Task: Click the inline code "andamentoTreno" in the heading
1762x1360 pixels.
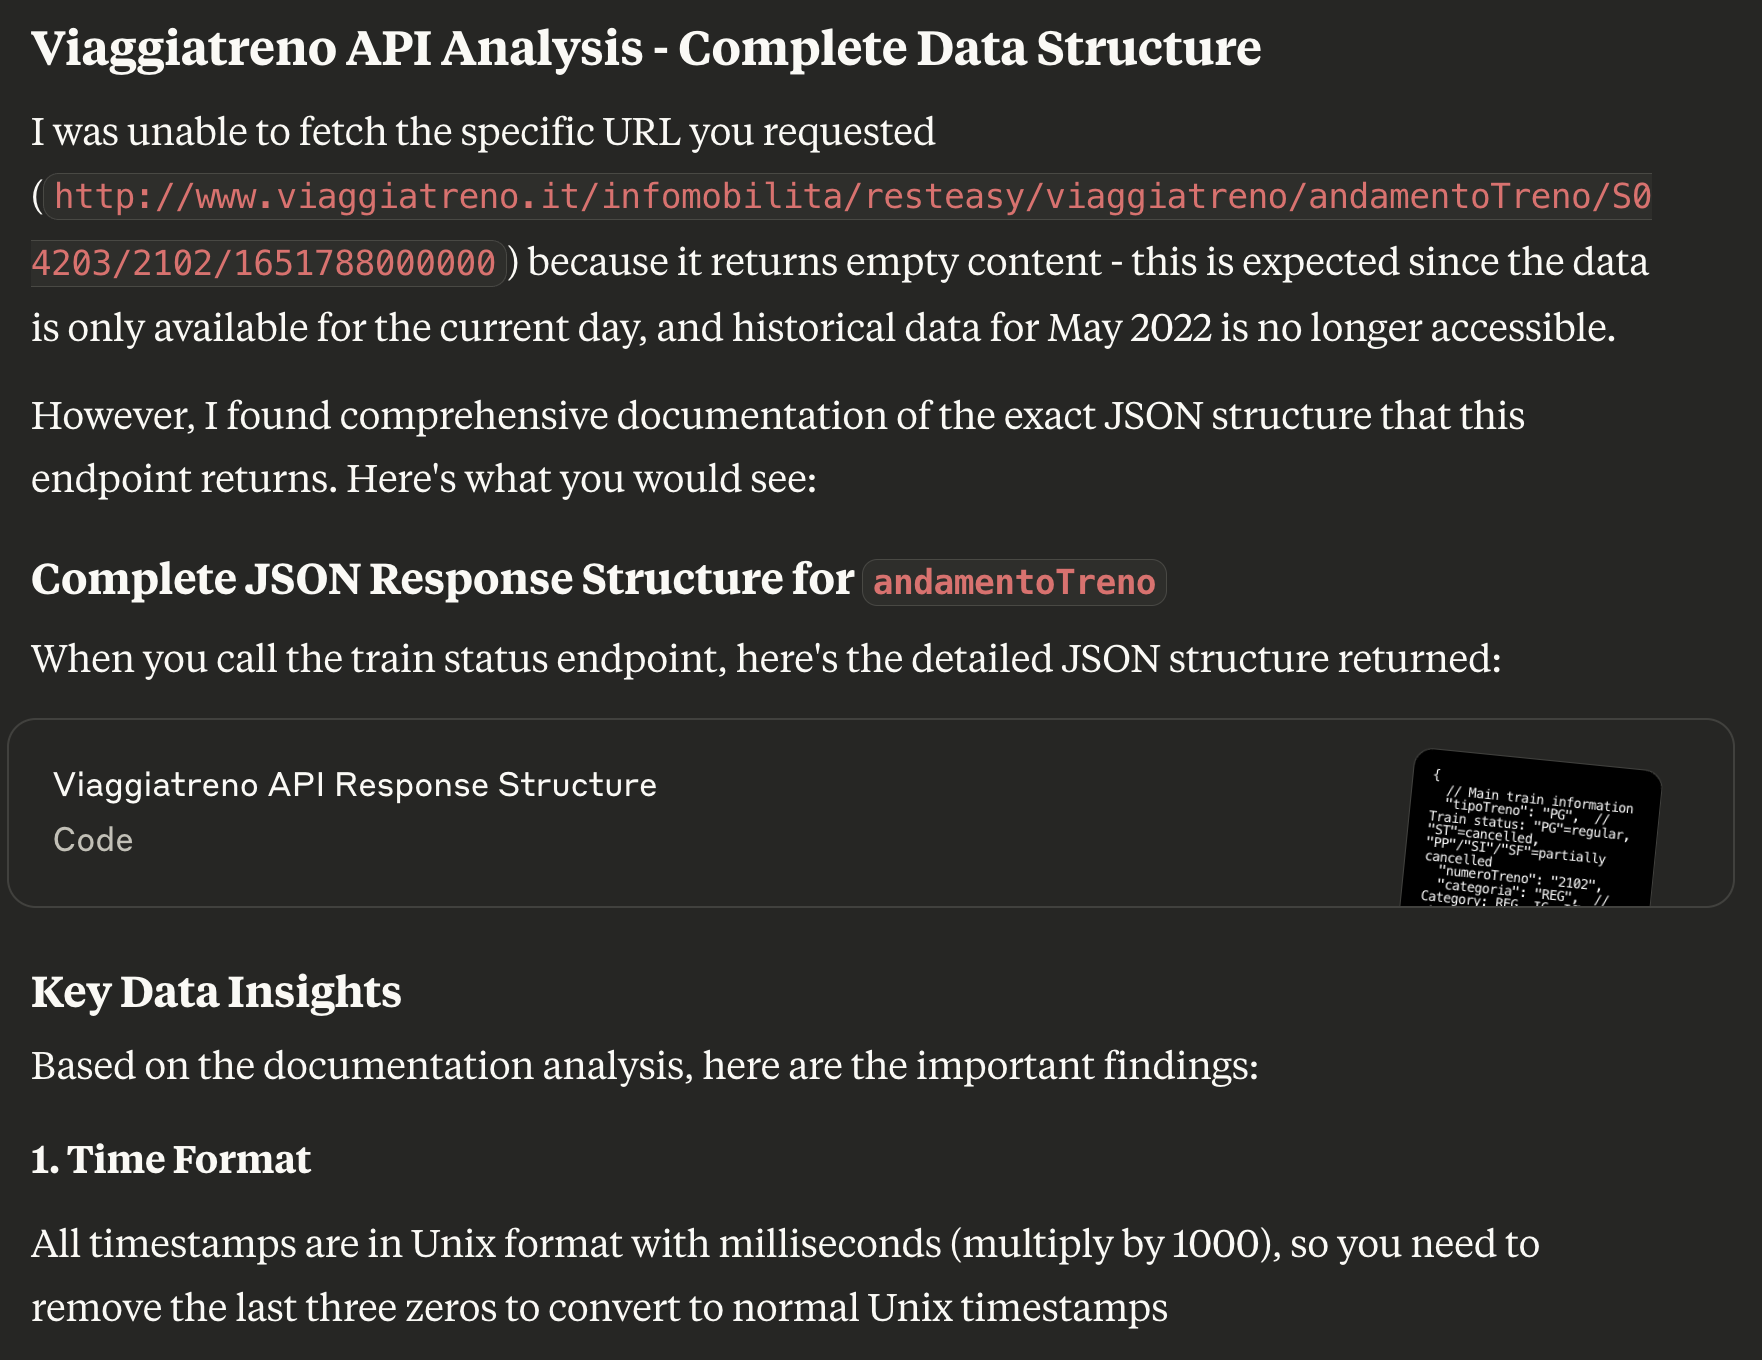Action: click(x=1014, y=582)
